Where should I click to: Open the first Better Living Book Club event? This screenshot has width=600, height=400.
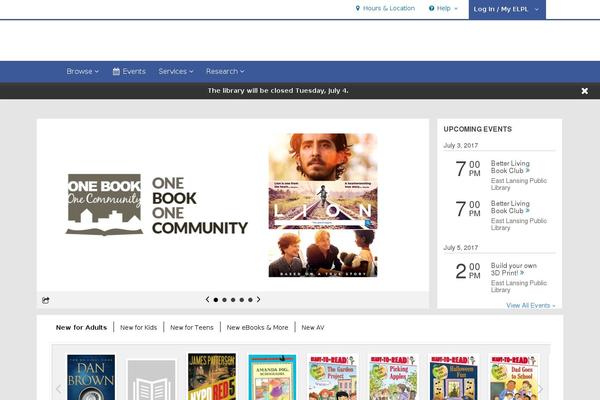[510, 167]
